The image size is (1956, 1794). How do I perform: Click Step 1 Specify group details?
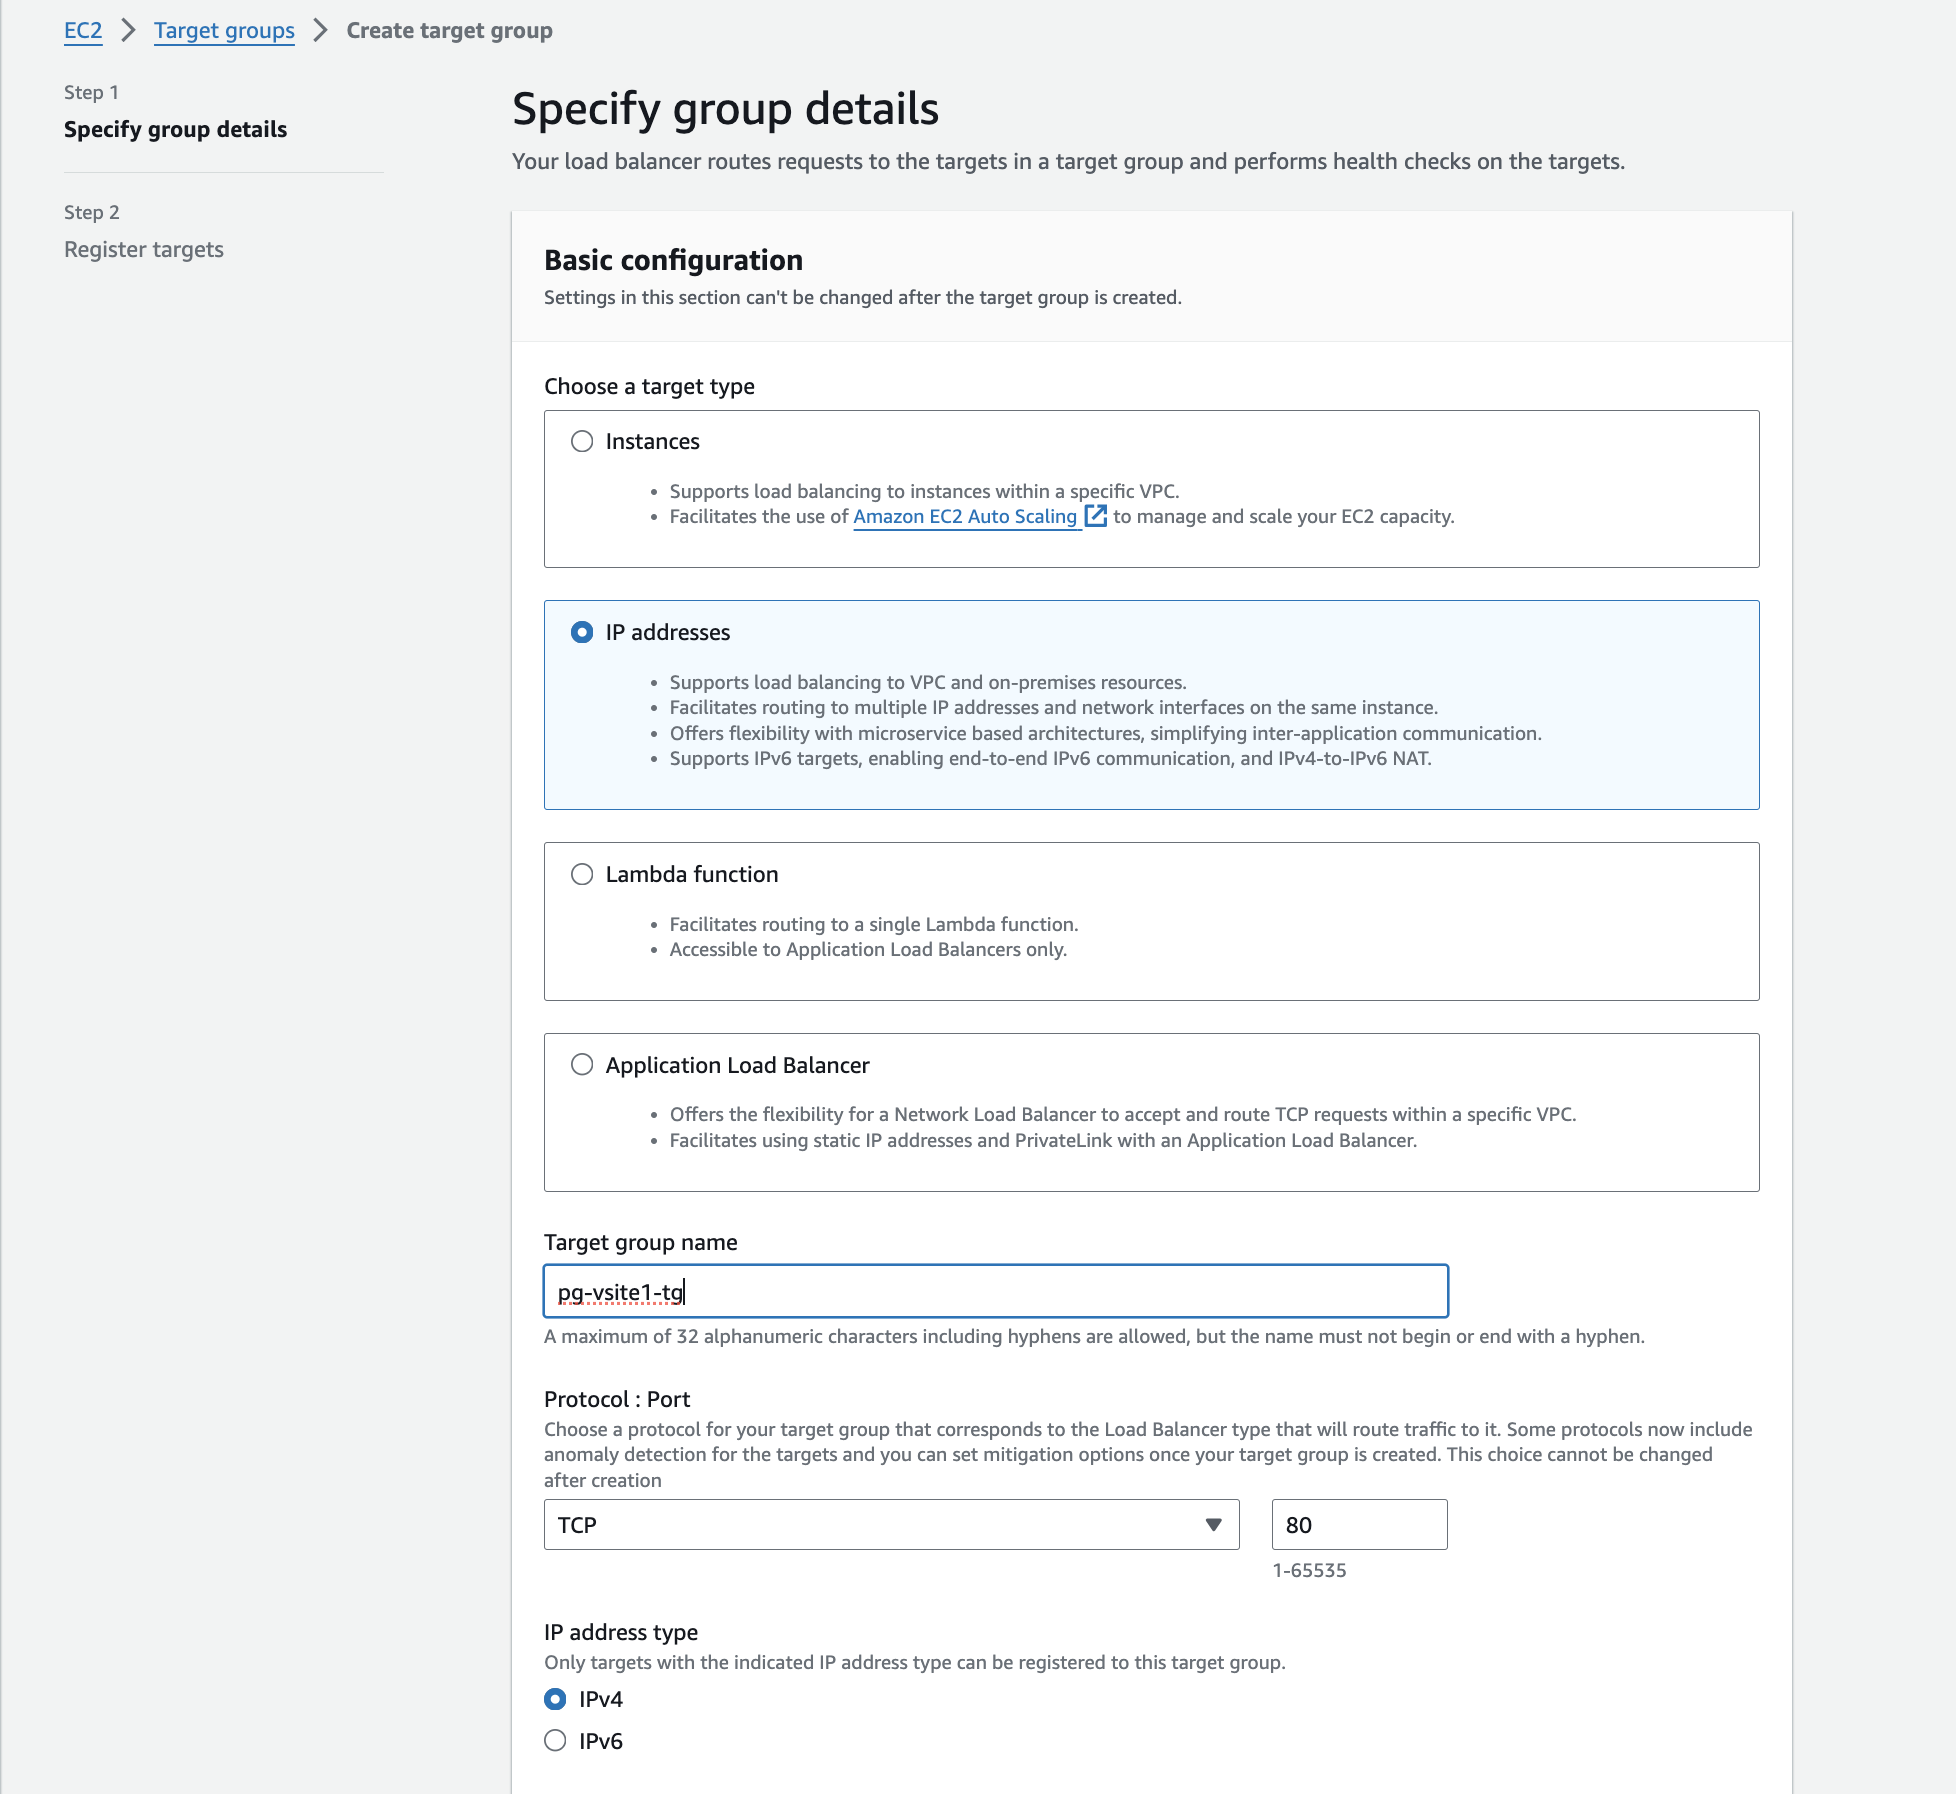click(175, 129)
